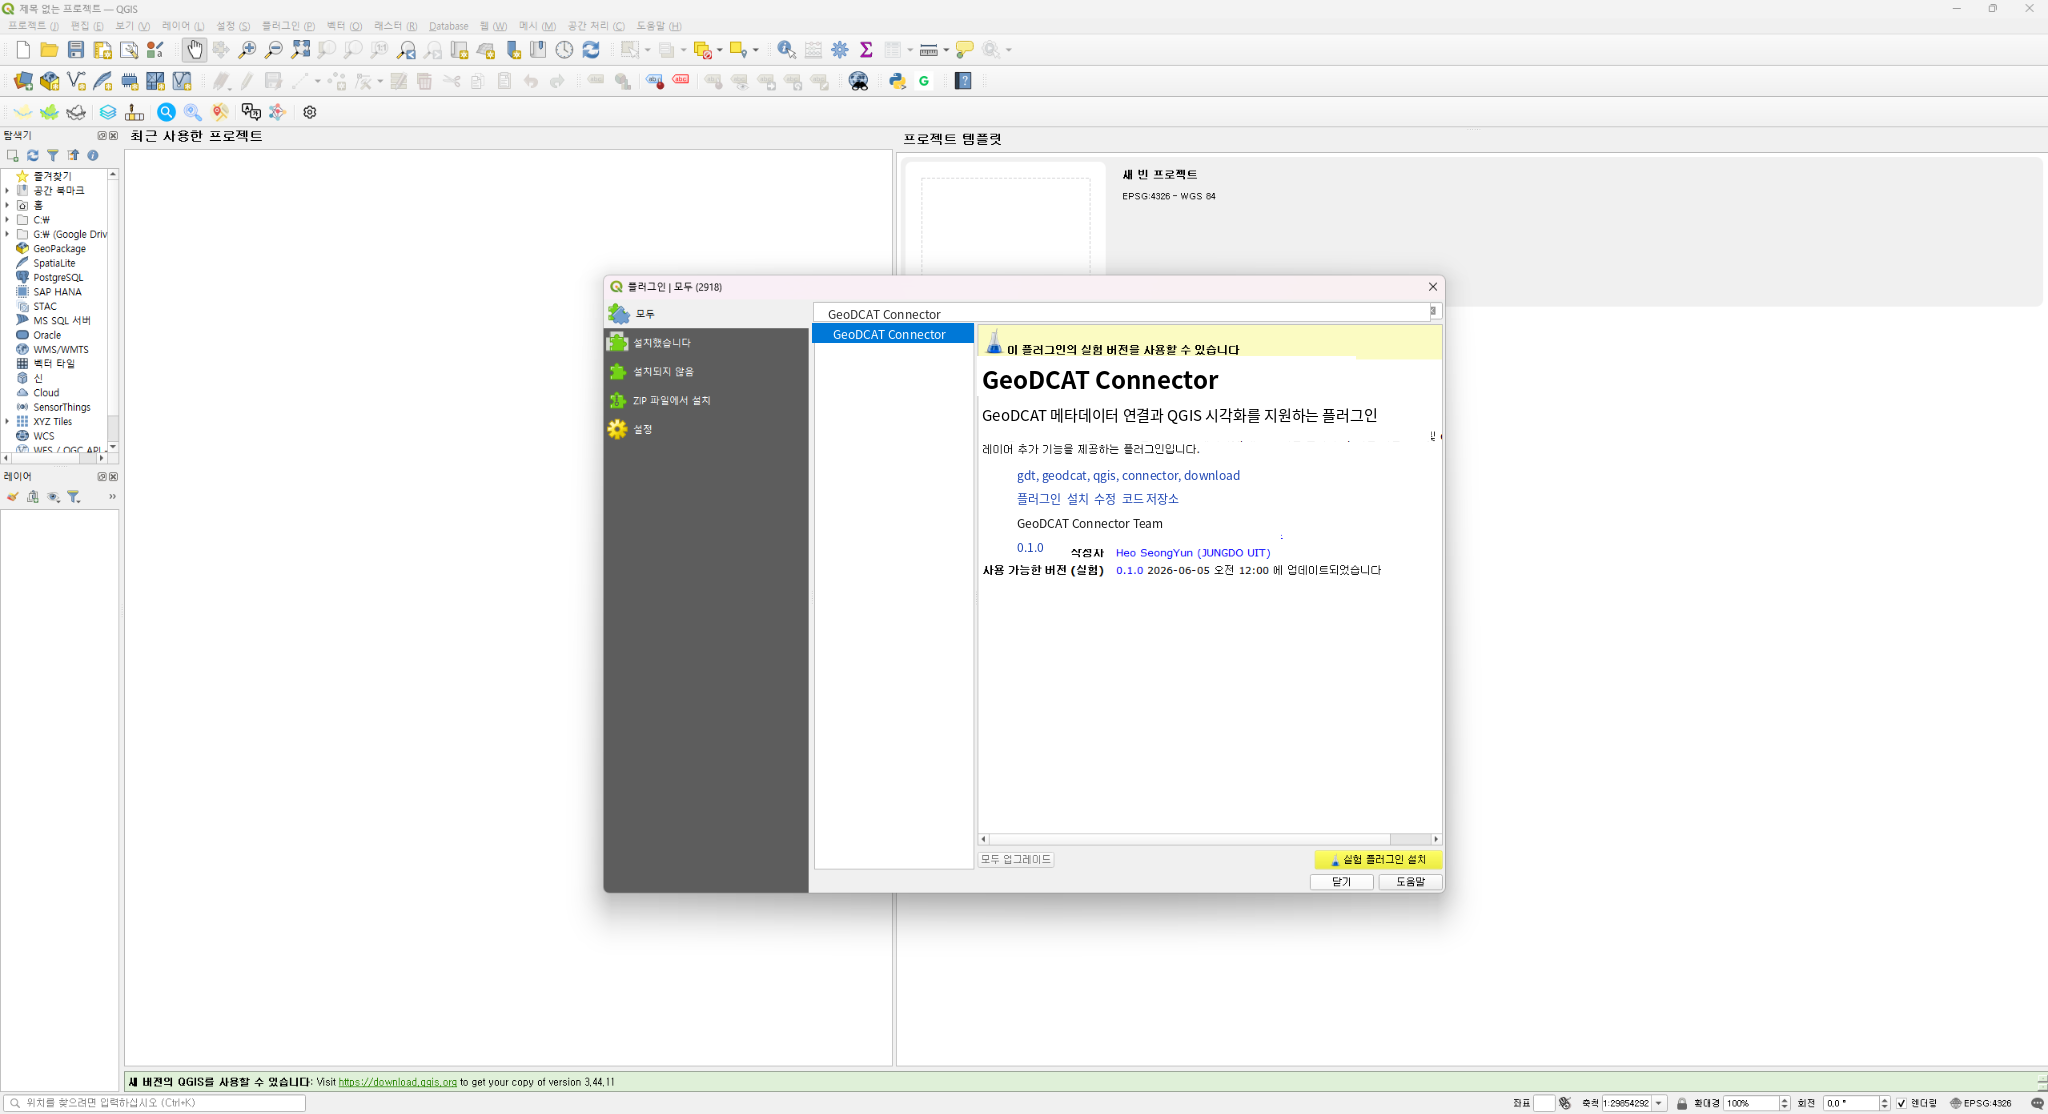Open the Processing Toolbox gear icon
2048x1114 pixels.
[840, 50]
